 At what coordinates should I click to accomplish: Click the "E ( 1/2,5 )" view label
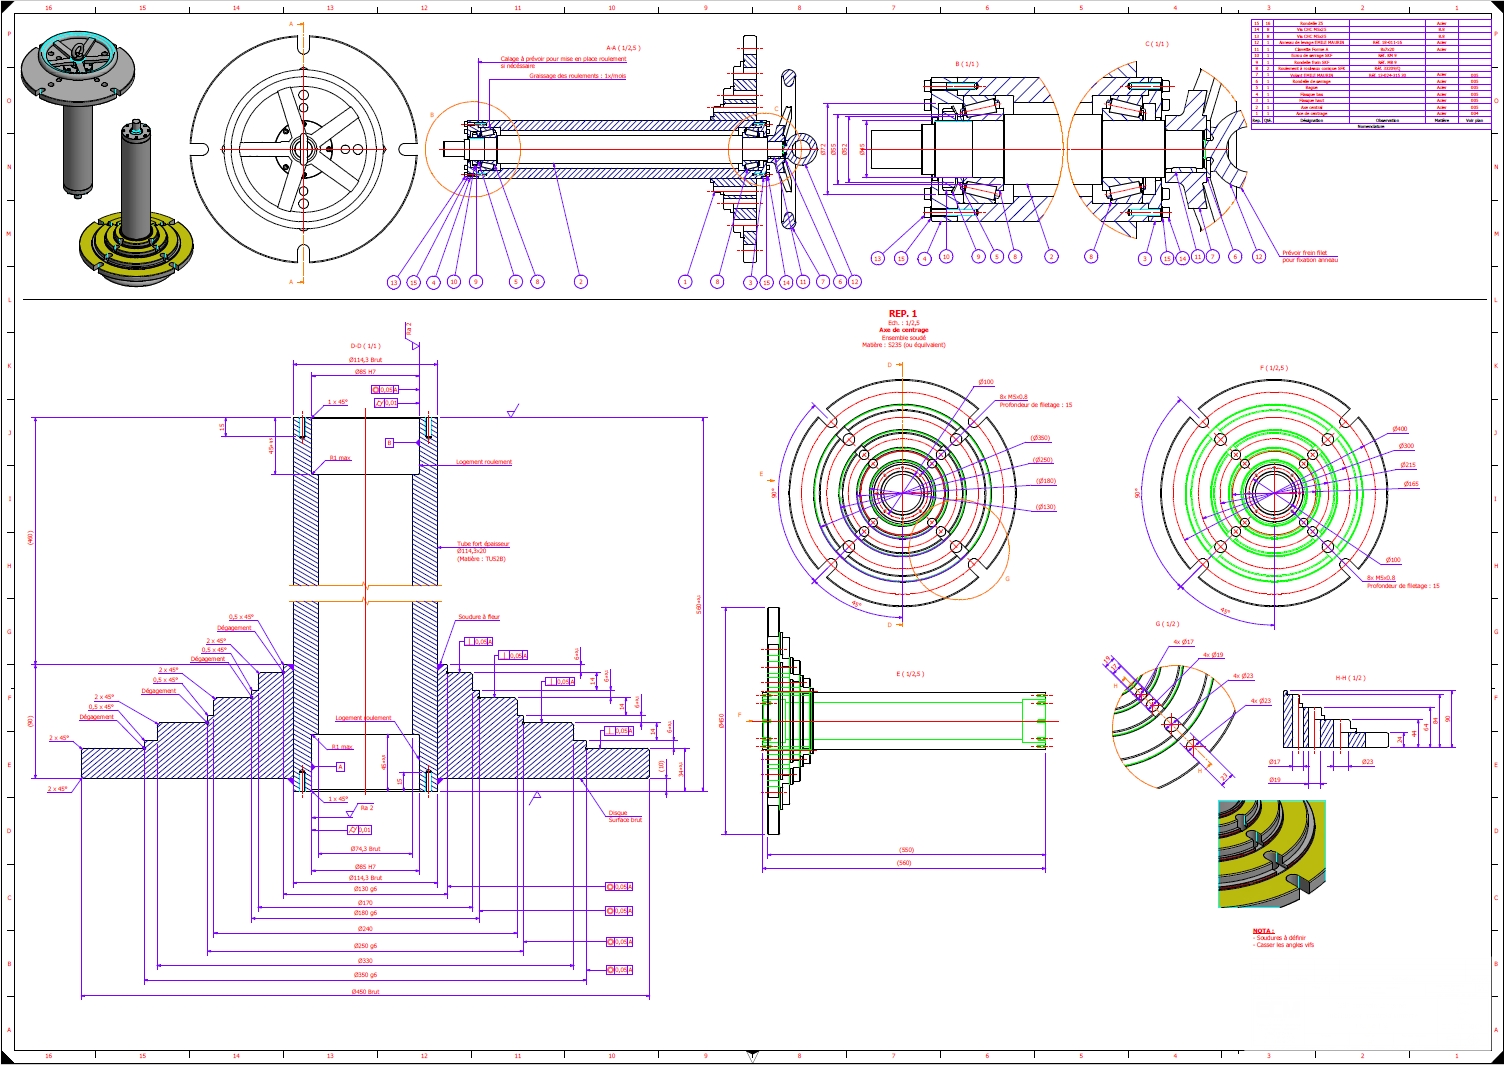911,674
